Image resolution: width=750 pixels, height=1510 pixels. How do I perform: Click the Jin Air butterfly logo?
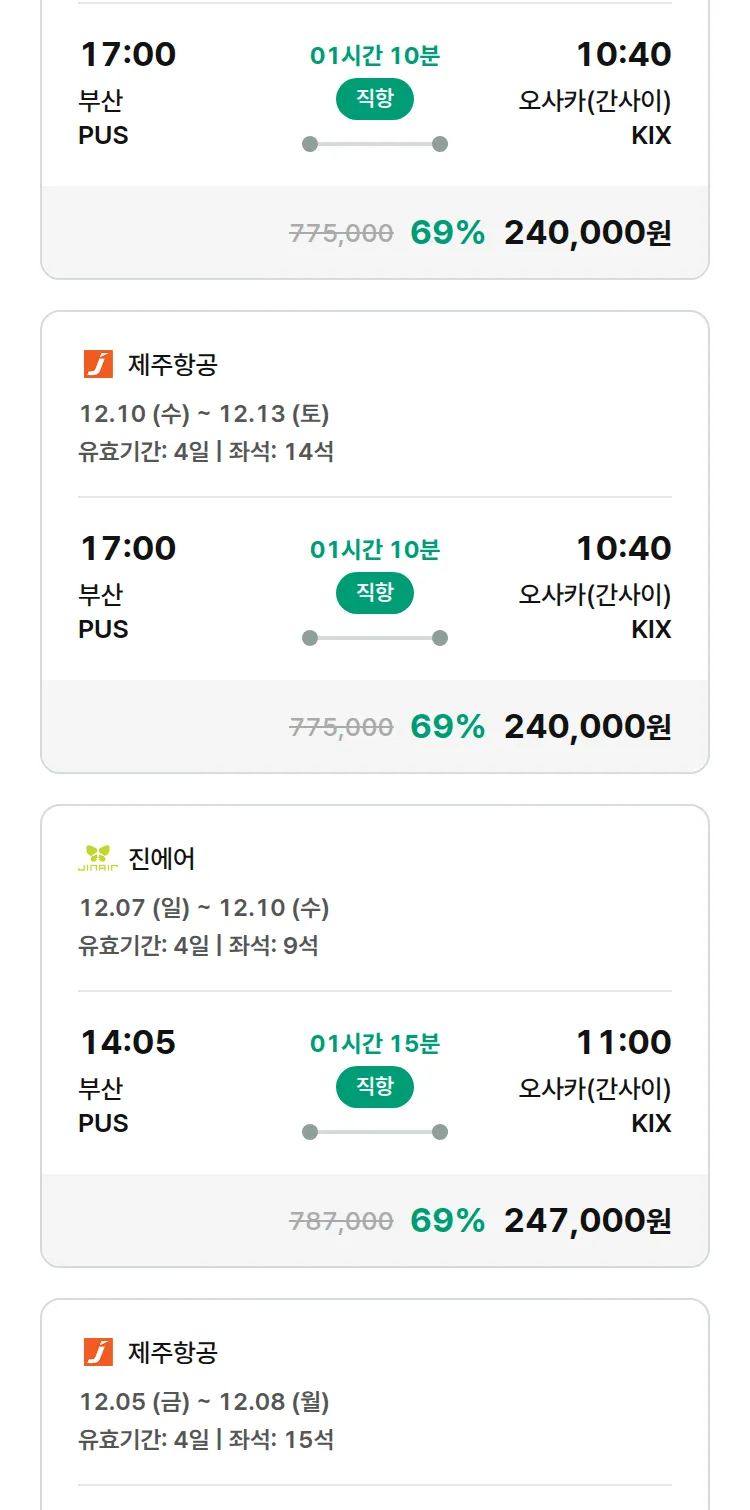pos(98,858)
